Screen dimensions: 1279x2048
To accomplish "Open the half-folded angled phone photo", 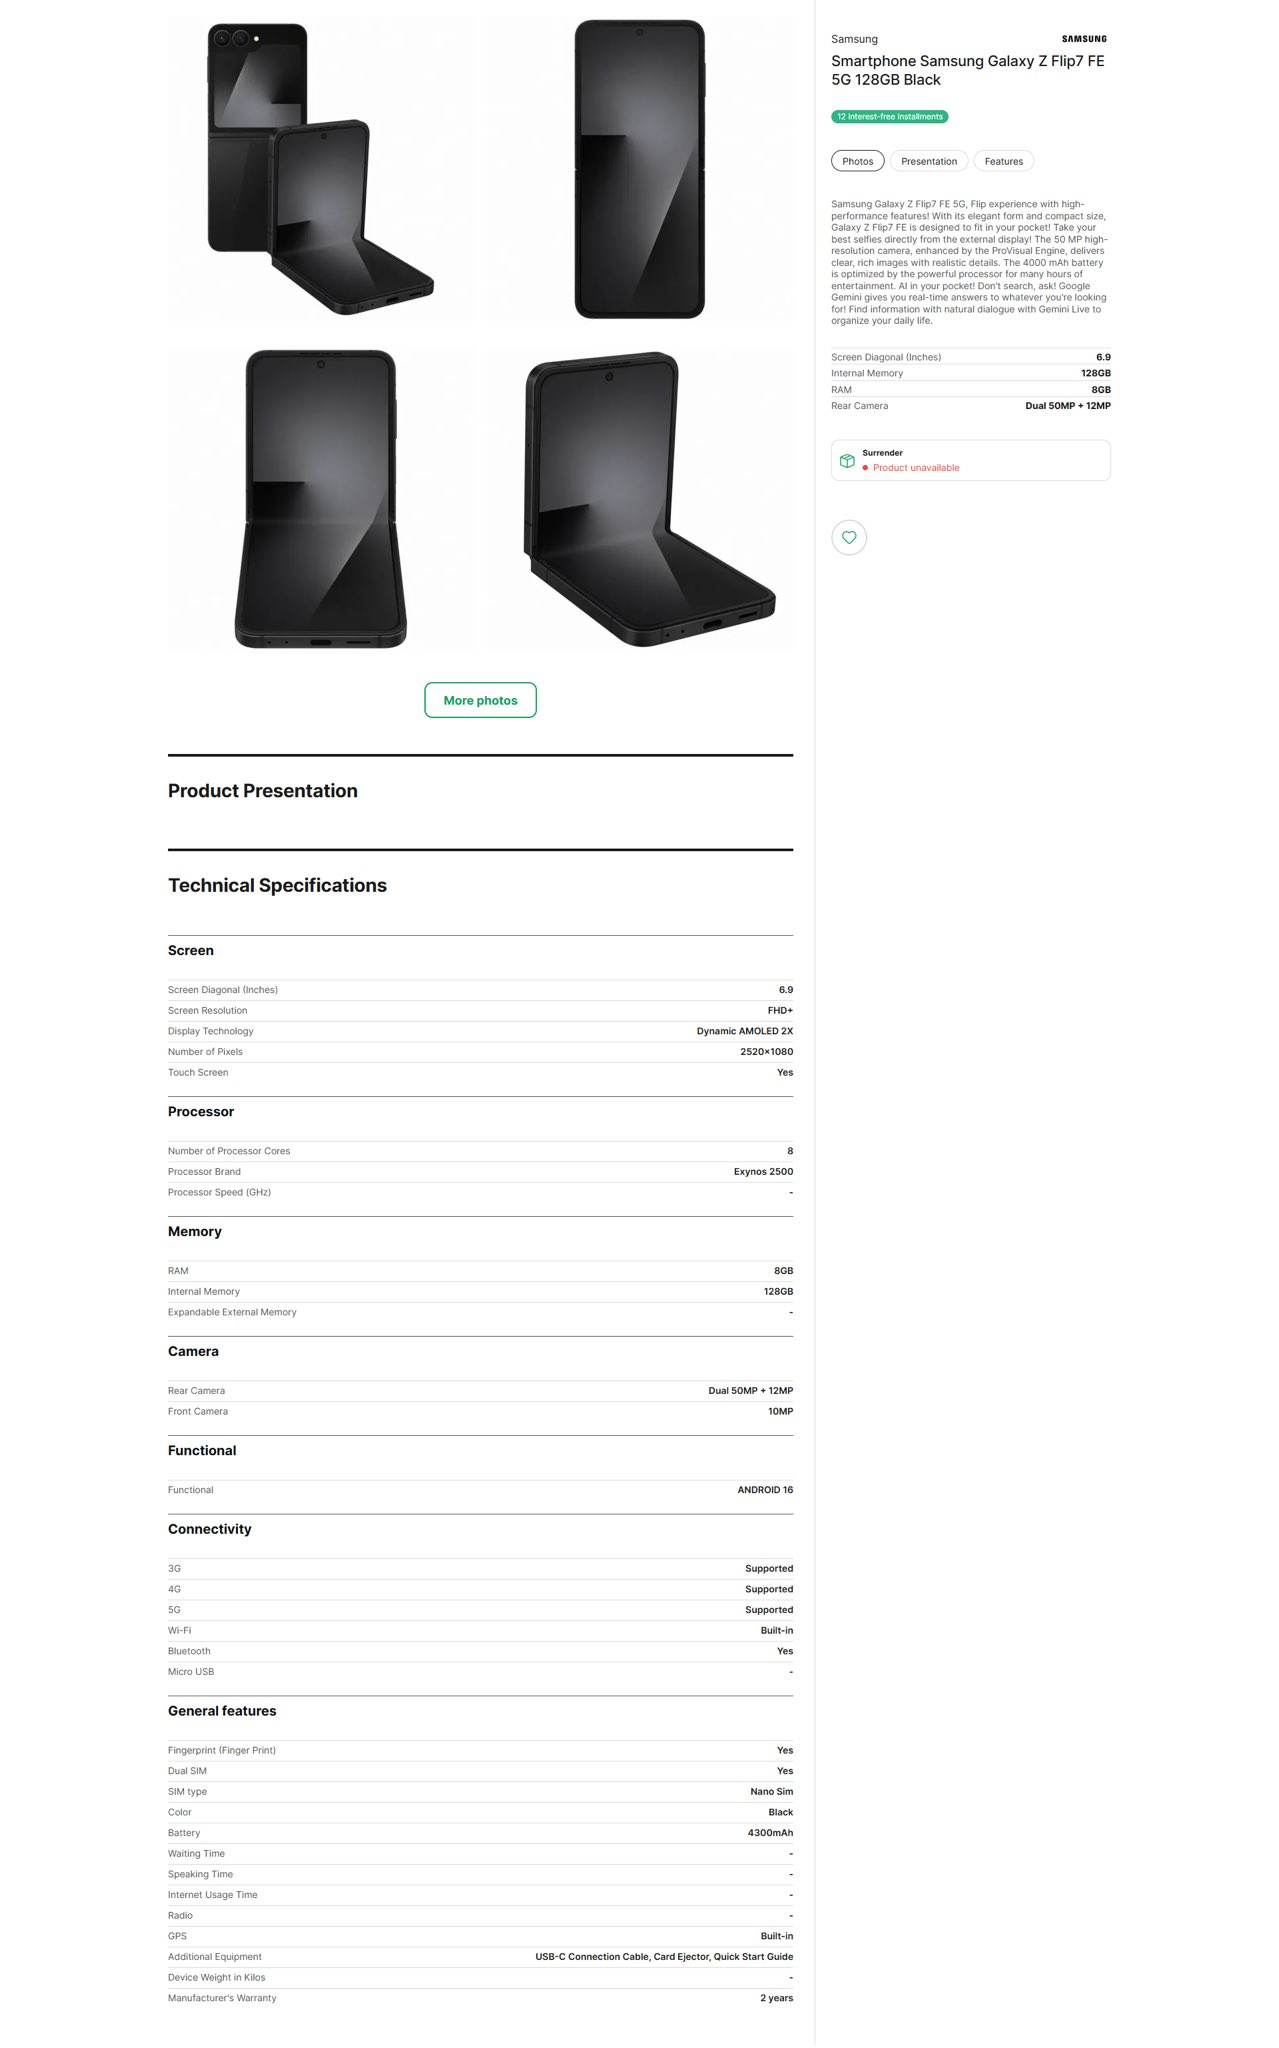I will (640, 499).
